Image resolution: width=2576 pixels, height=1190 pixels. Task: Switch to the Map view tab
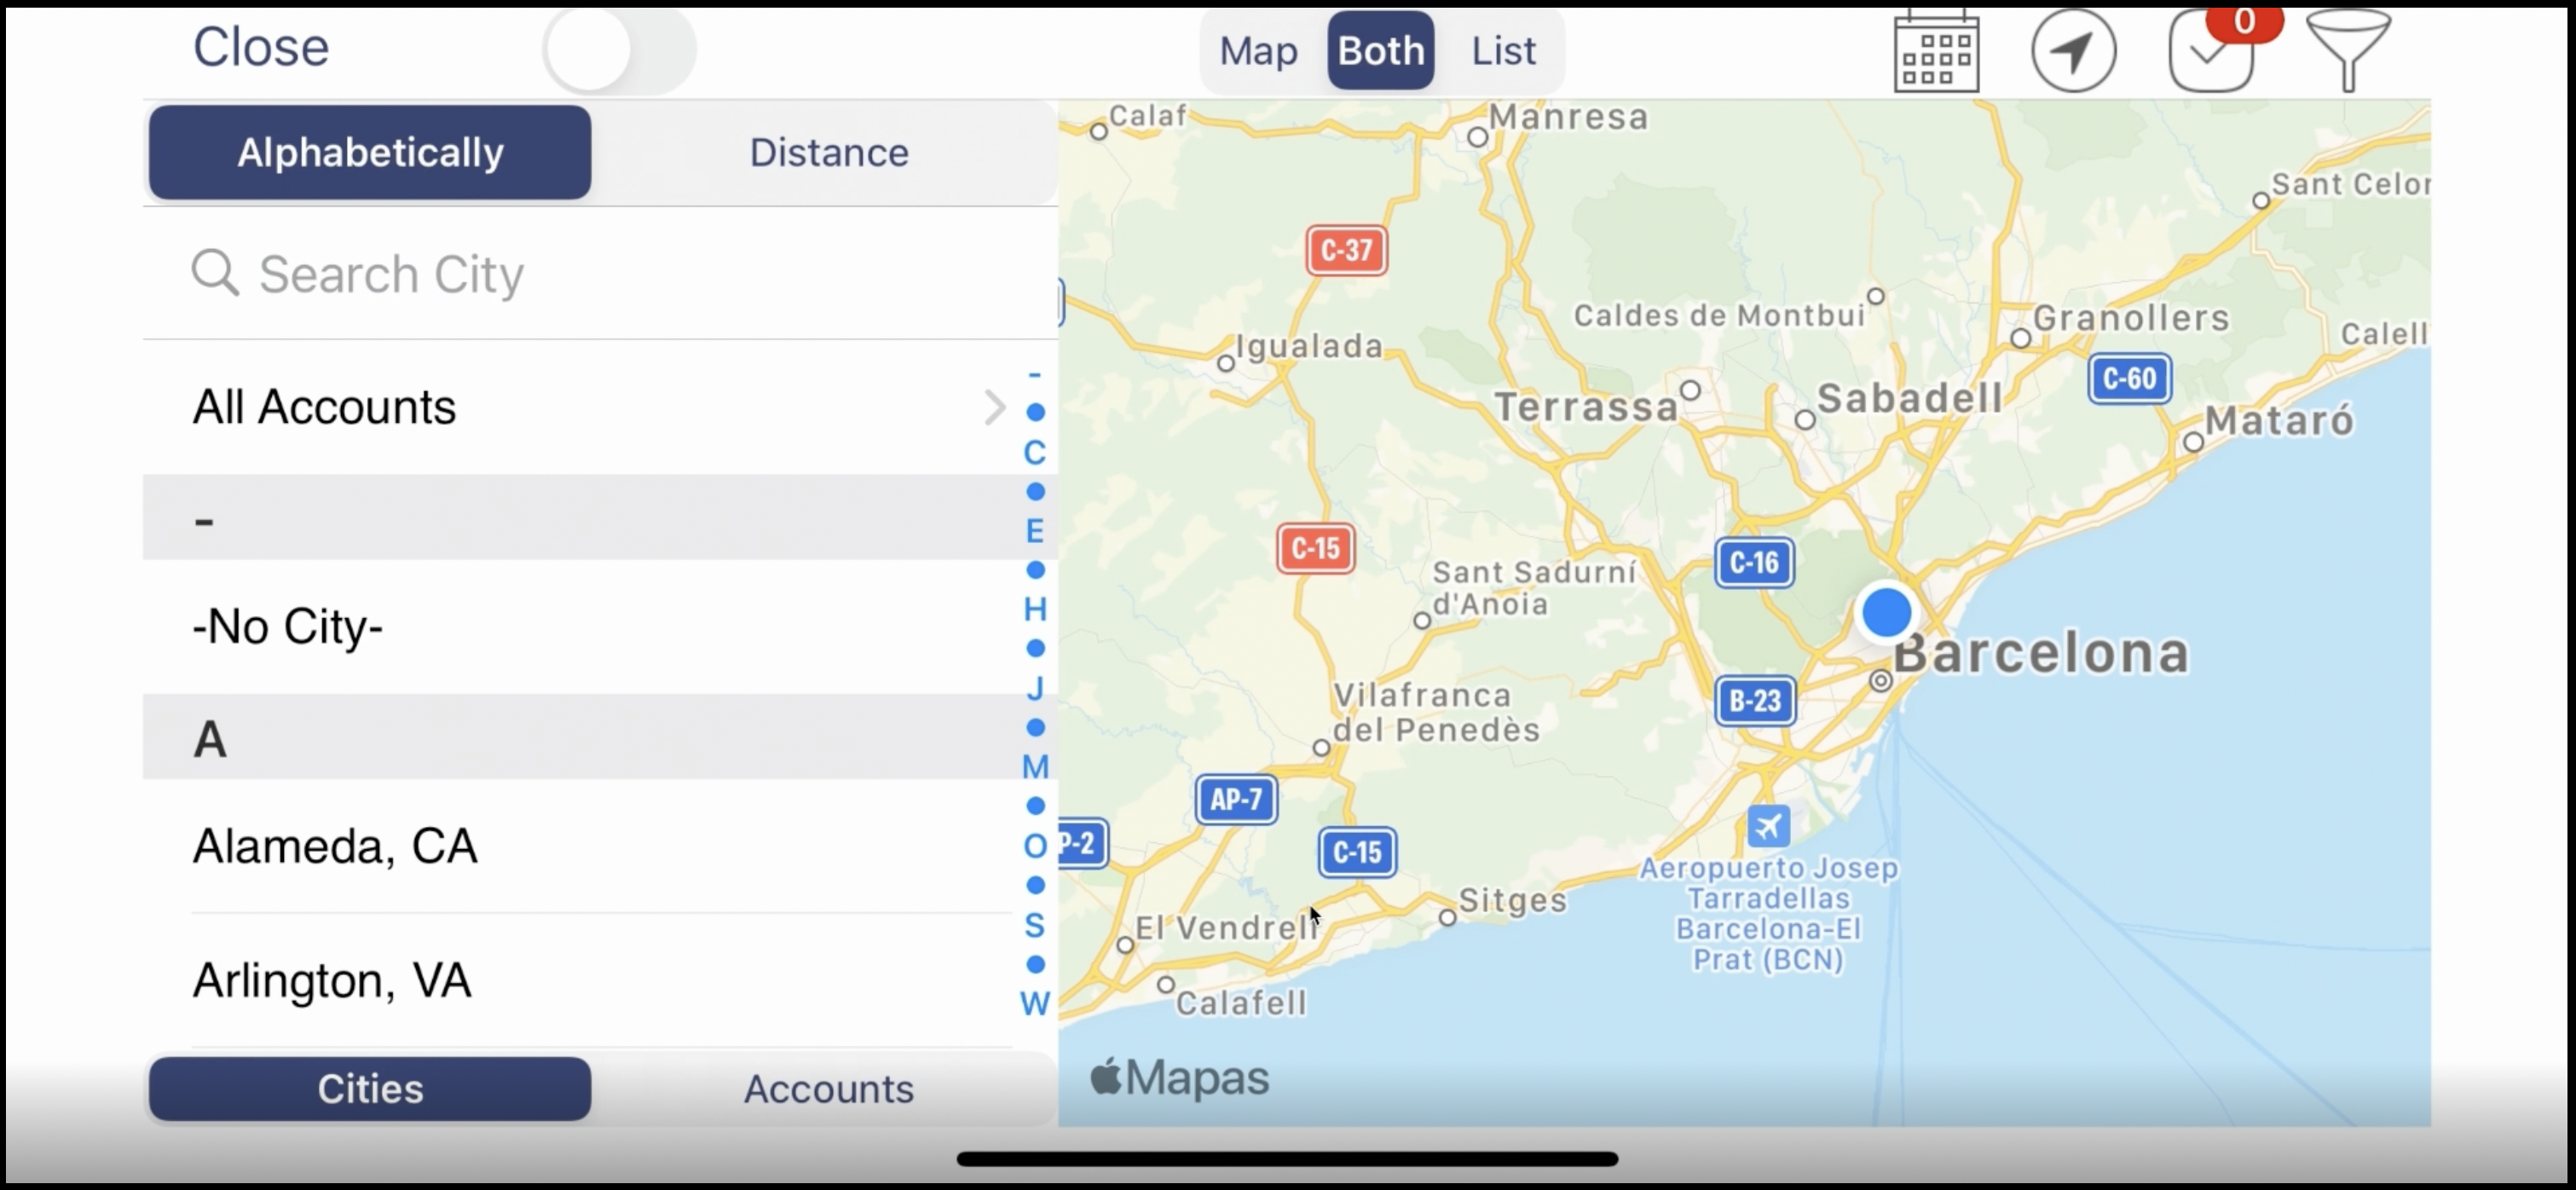coord(1258,51)
